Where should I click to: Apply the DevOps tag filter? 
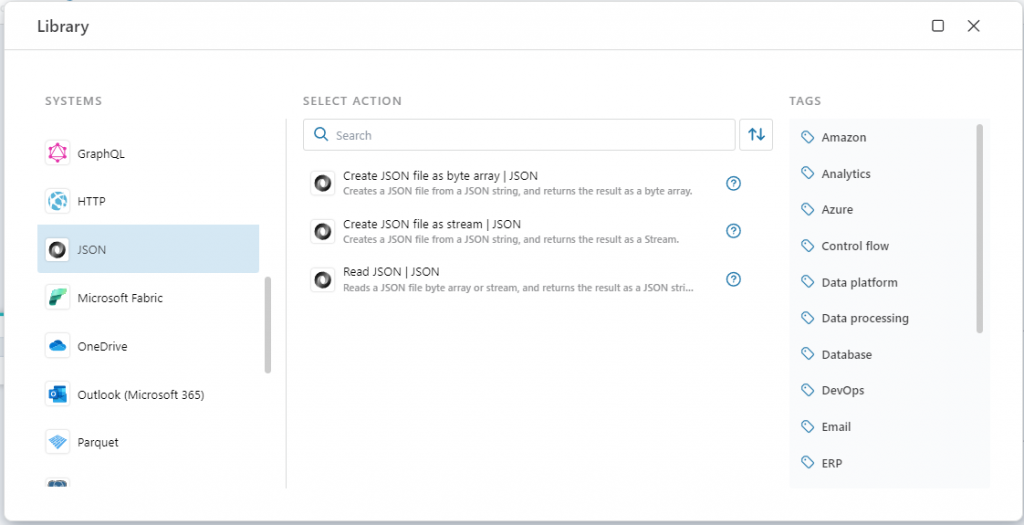pyautogui.click(x=842, y=390)
